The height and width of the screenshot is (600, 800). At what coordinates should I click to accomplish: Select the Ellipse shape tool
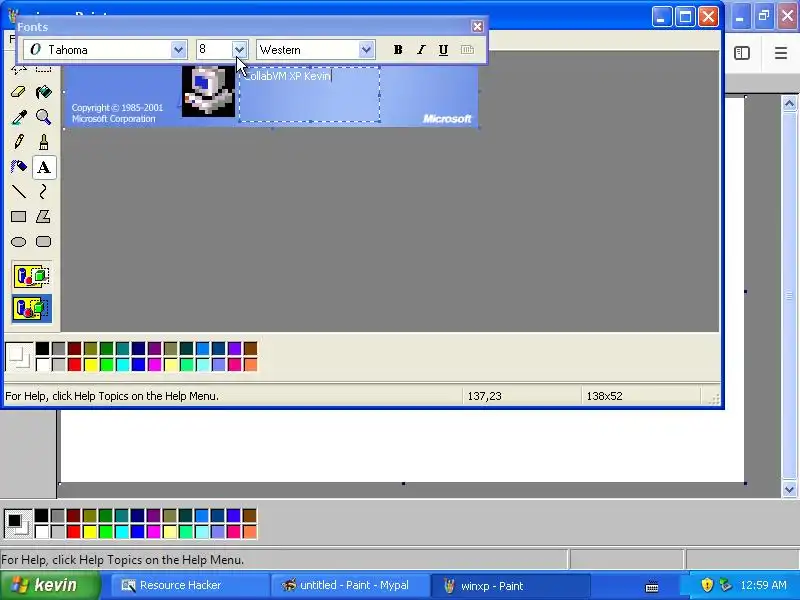(18, 241)
